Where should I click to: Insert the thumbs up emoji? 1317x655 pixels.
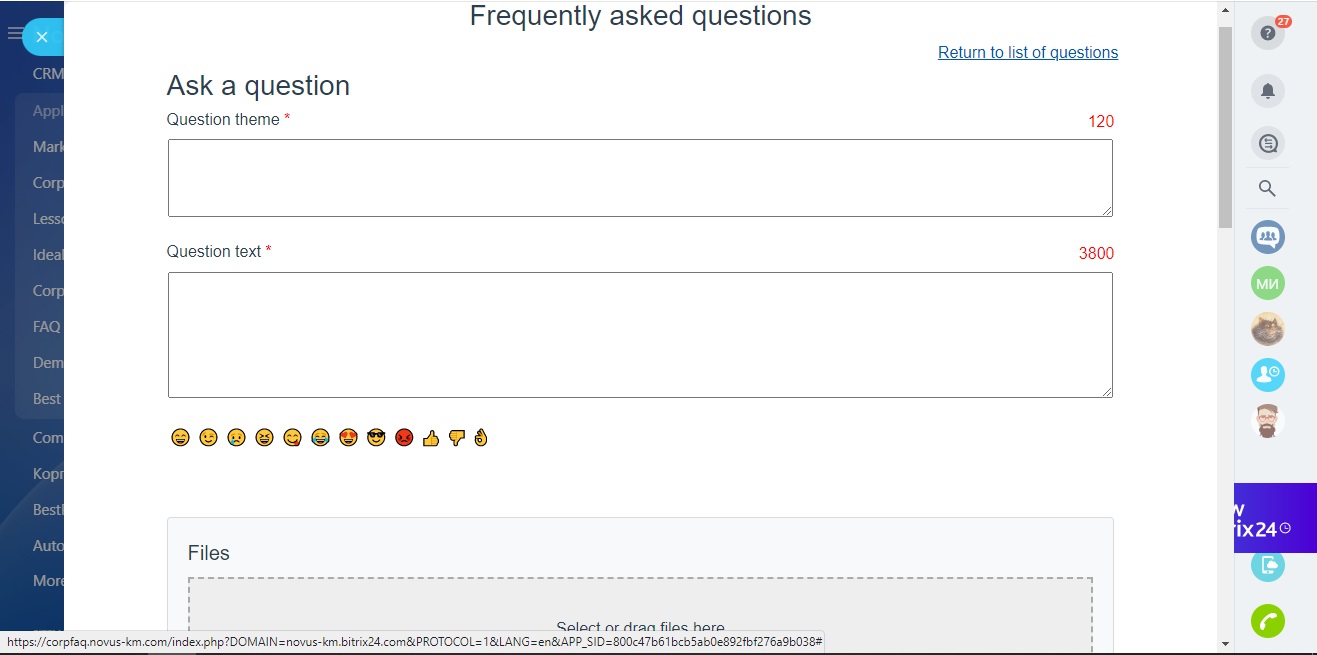click(431, 438)
